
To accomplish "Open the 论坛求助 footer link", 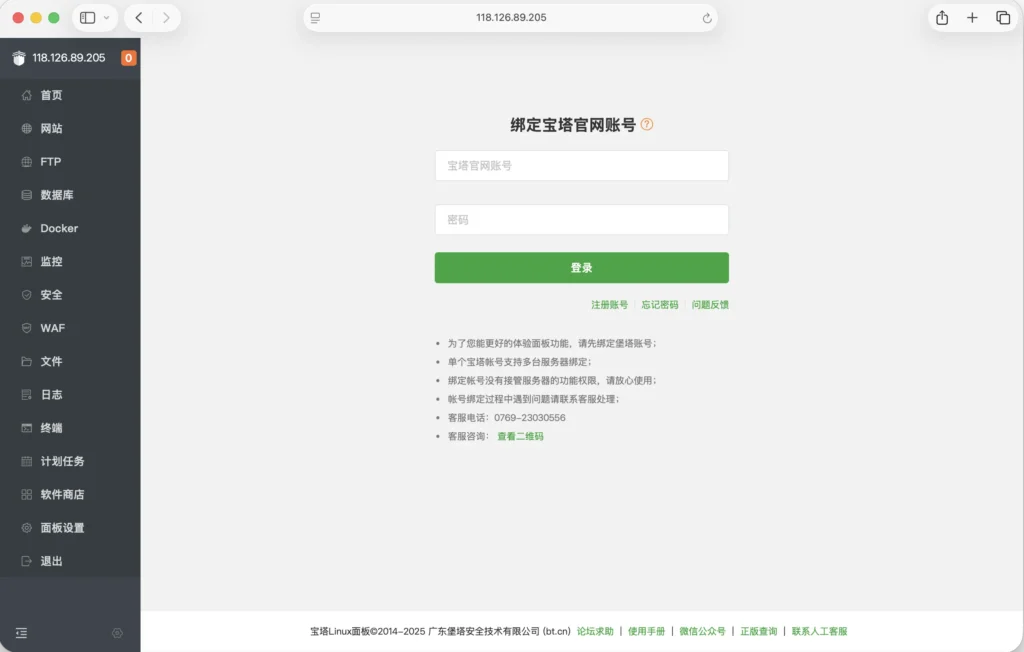I will tap(595, 632).
